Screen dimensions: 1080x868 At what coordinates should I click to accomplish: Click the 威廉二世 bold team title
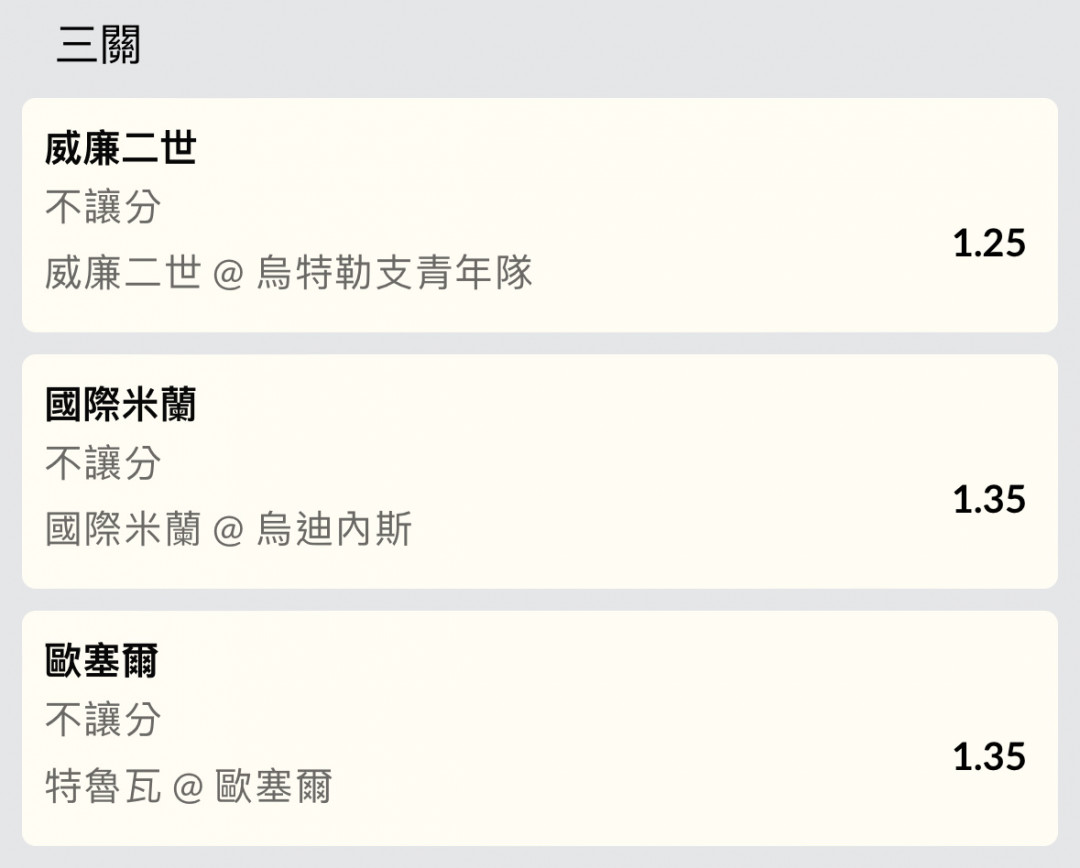point(121,148)
